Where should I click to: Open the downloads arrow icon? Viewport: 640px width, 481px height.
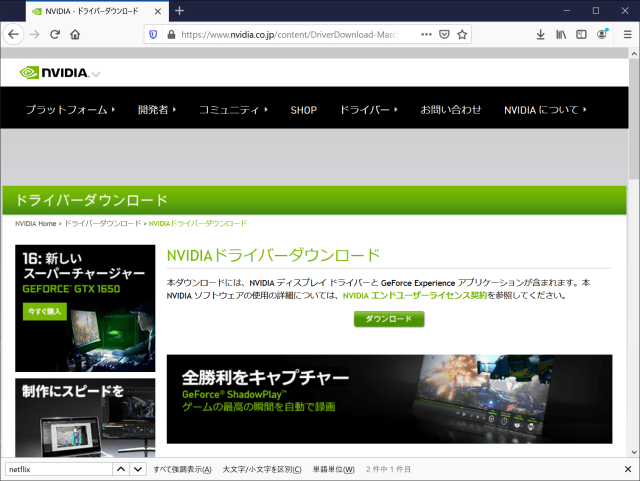(540, 34)
